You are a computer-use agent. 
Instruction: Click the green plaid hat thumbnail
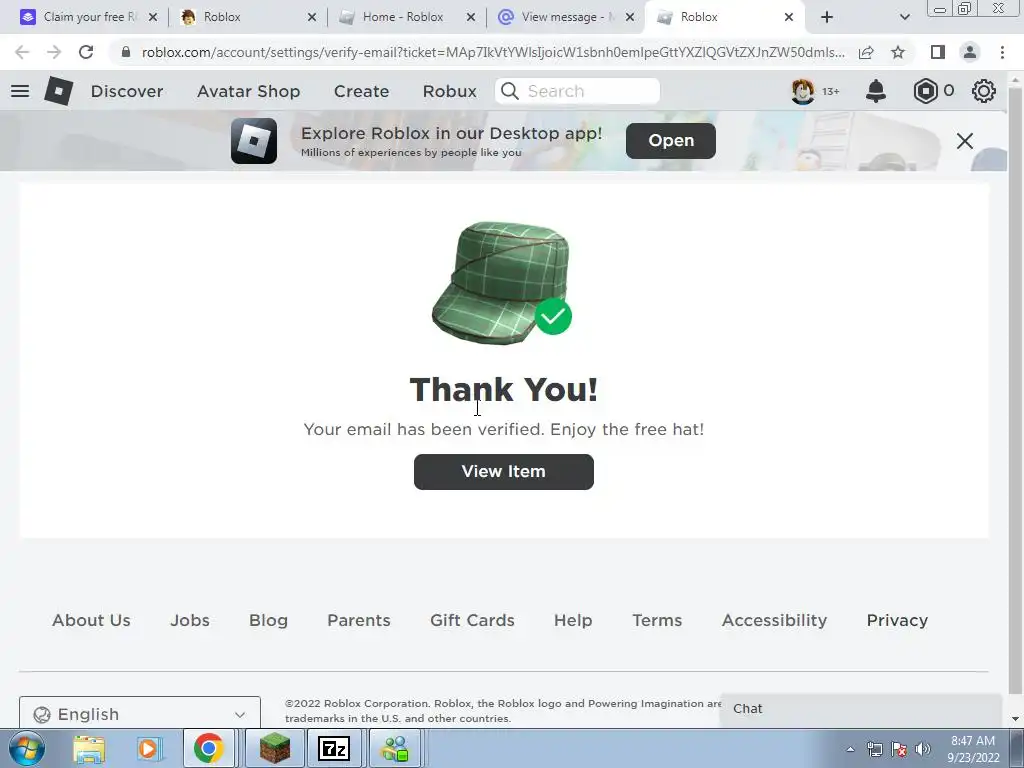501,282
